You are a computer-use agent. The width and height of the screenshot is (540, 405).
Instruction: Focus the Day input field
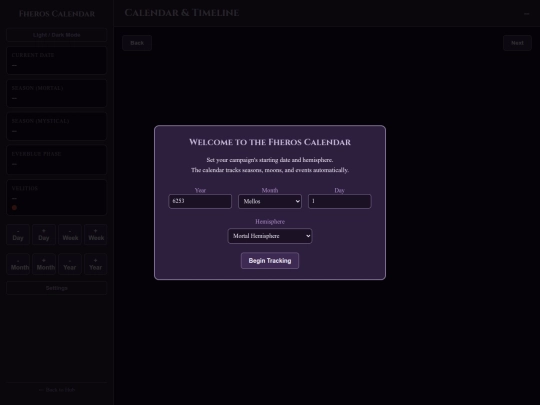tap(340, 201)
